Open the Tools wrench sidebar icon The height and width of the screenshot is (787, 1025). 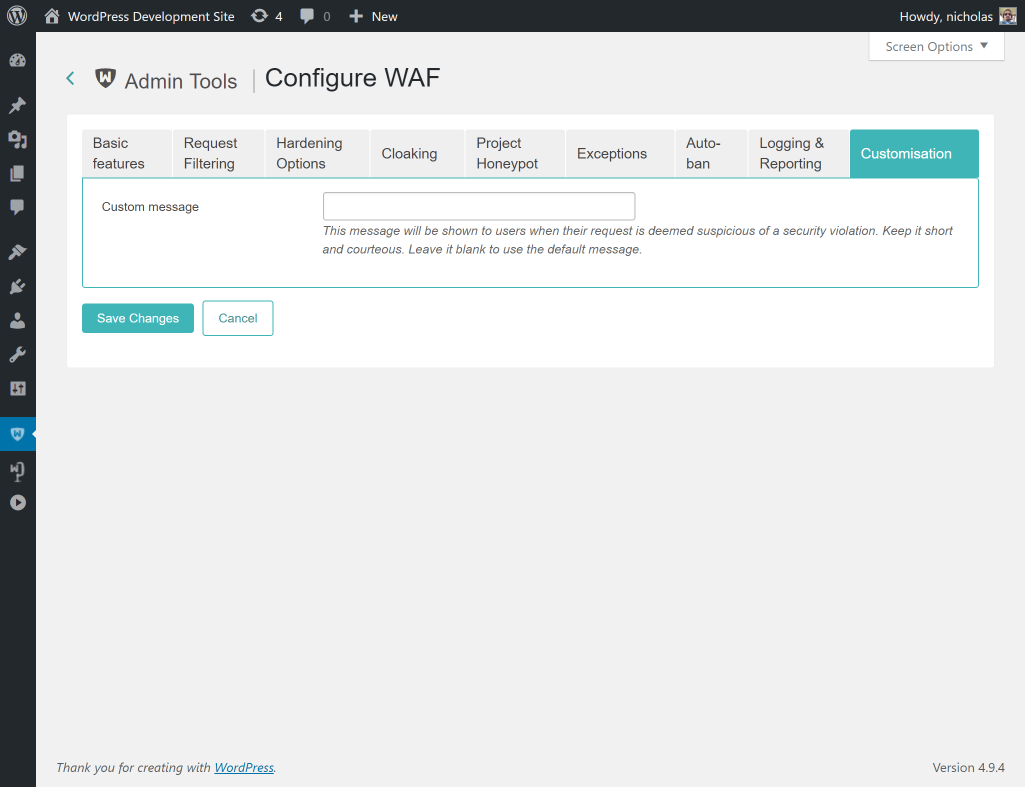[18, 354]
